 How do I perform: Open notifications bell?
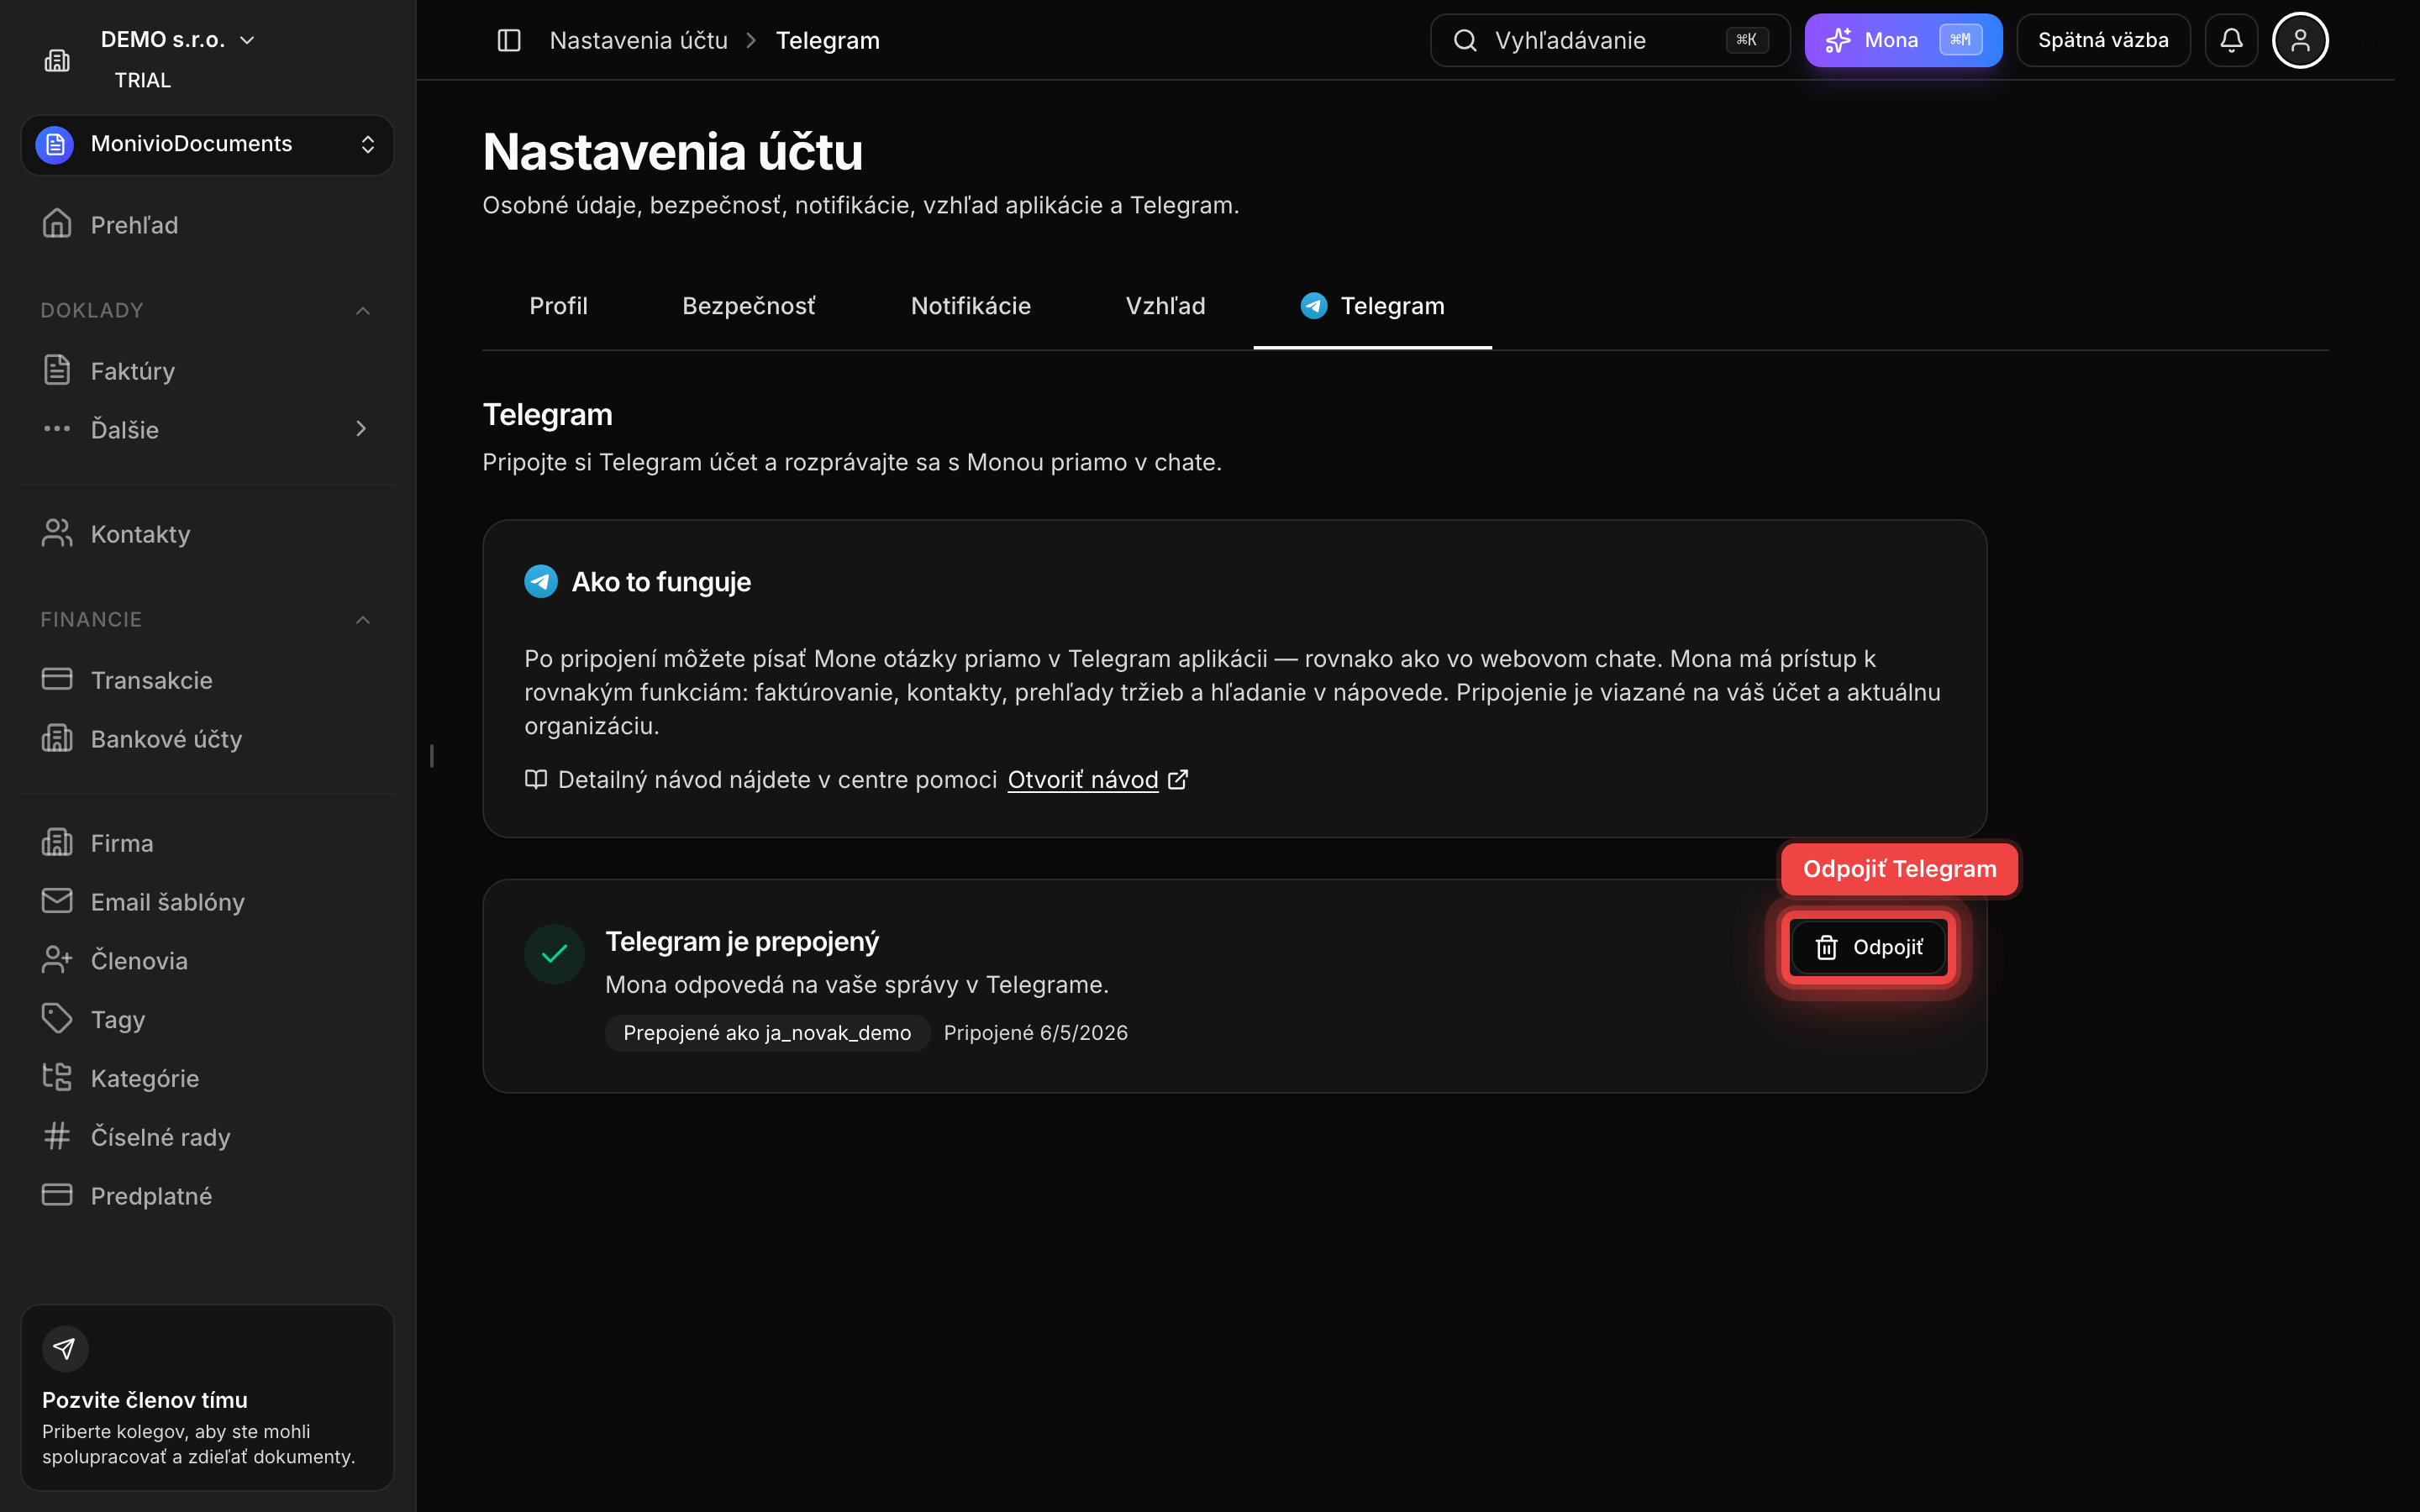[x=2231, y=40]
